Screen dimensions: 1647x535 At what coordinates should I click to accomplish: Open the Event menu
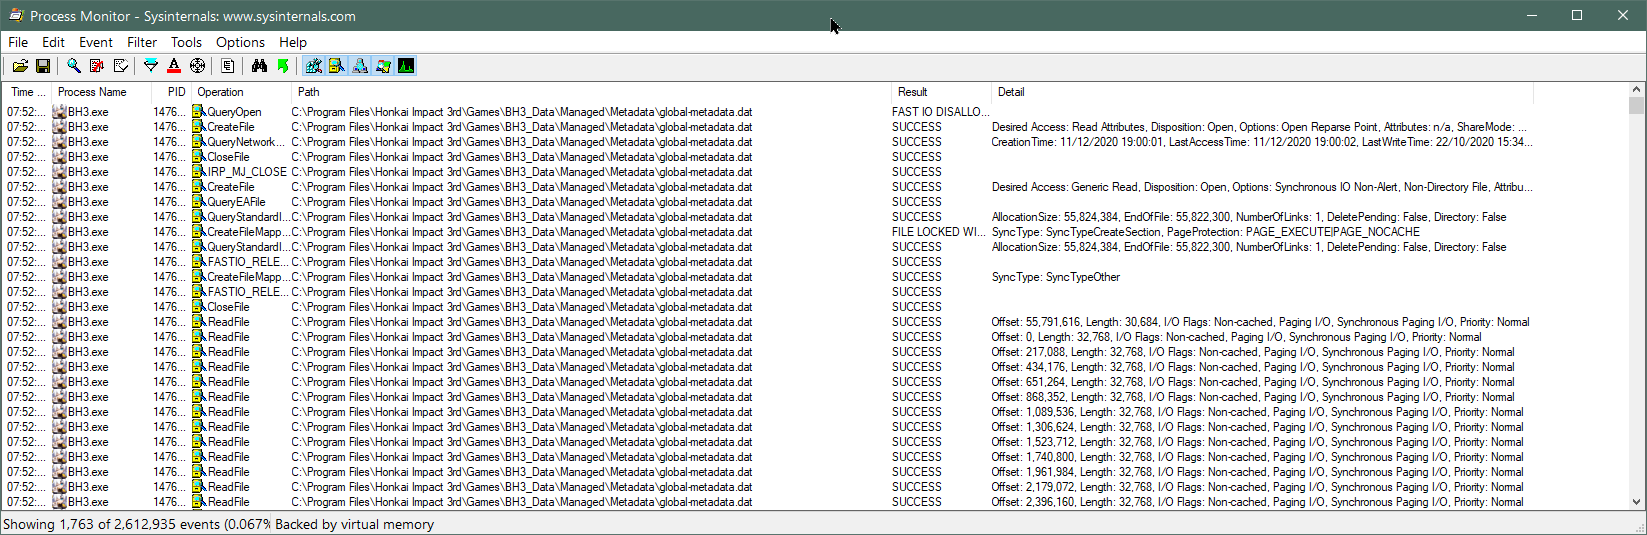96,42
